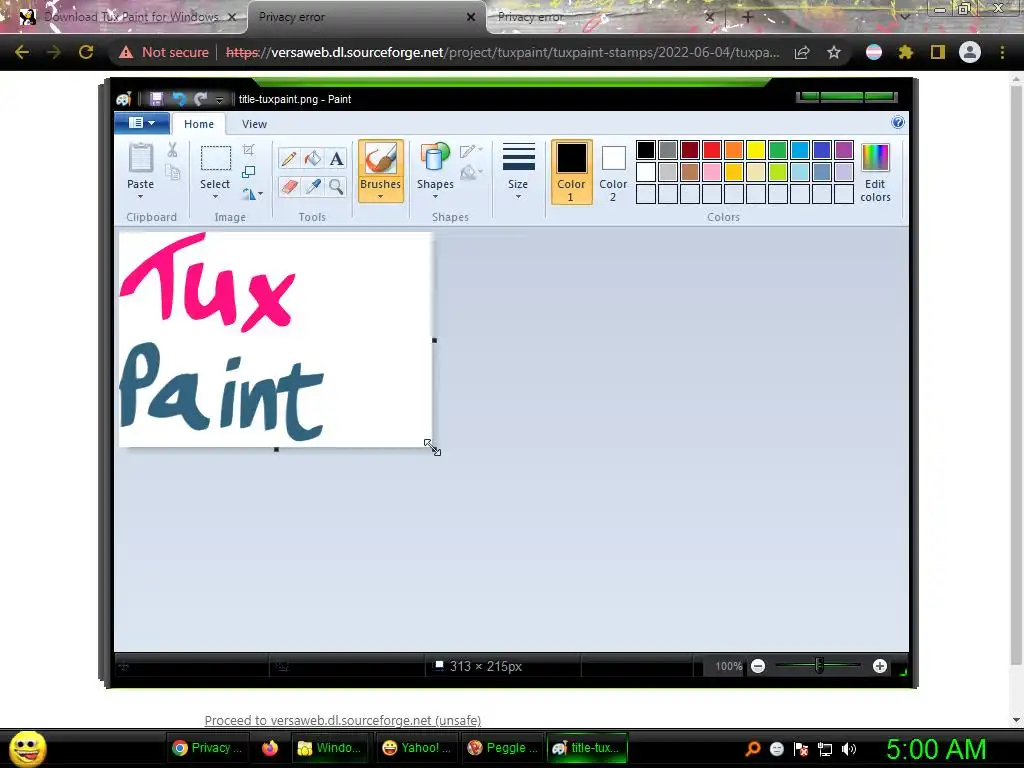Viewport: 1024px width, 768px height.
Task: Open the browser profile avatar
Action: 970,52
